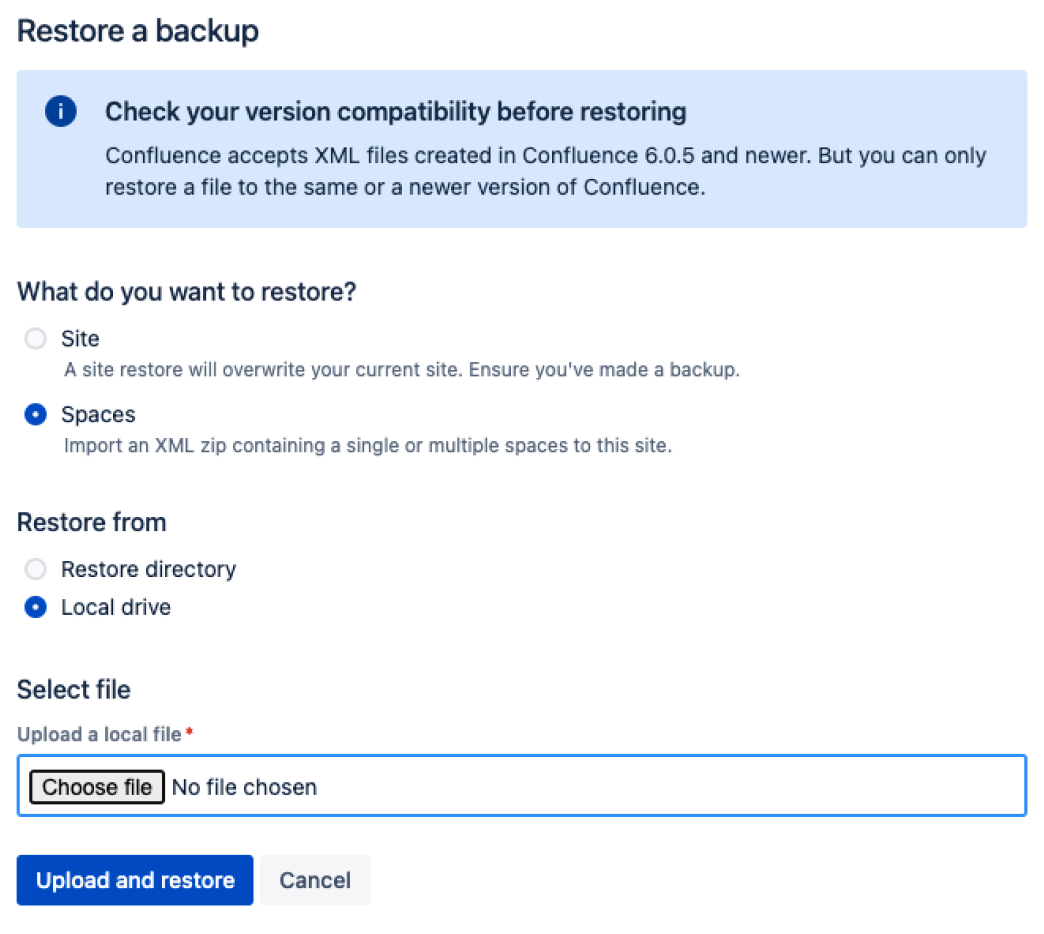This screenshot has width=1044, height=934.
Task: Click the red required asterisk marker
Action: [x=189, y=734]
